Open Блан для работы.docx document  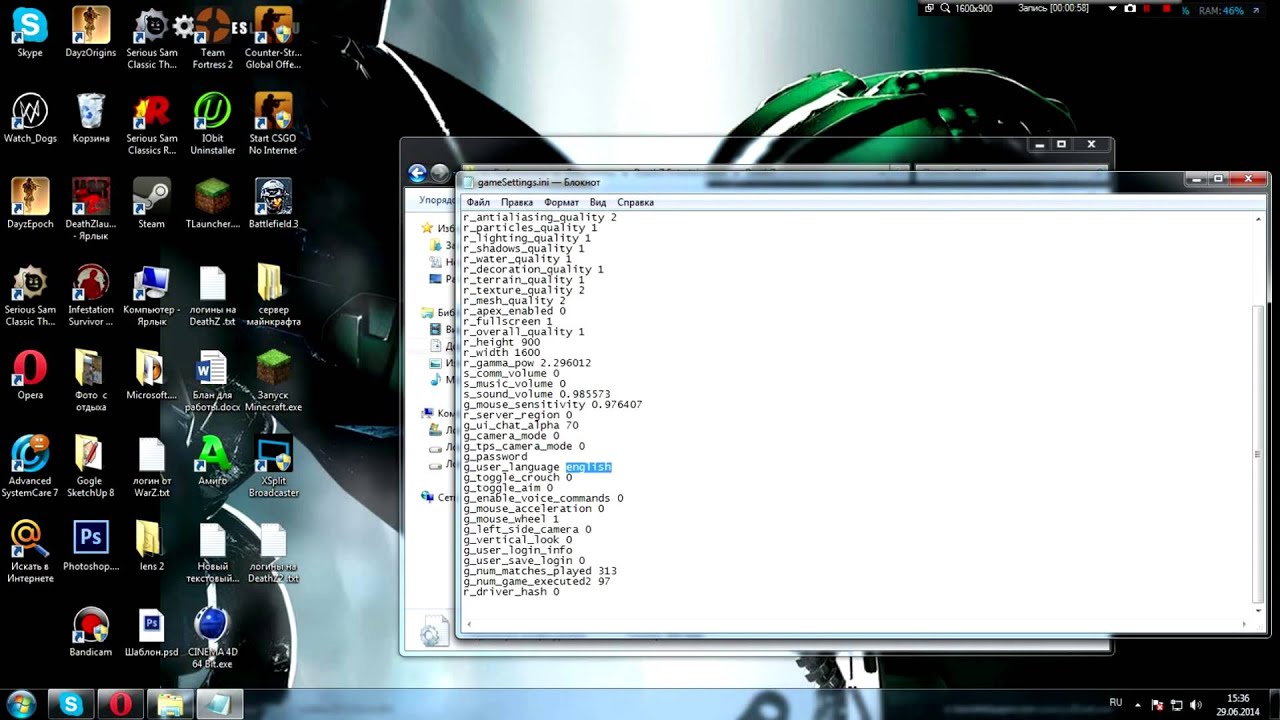click(x=212, y=381)
